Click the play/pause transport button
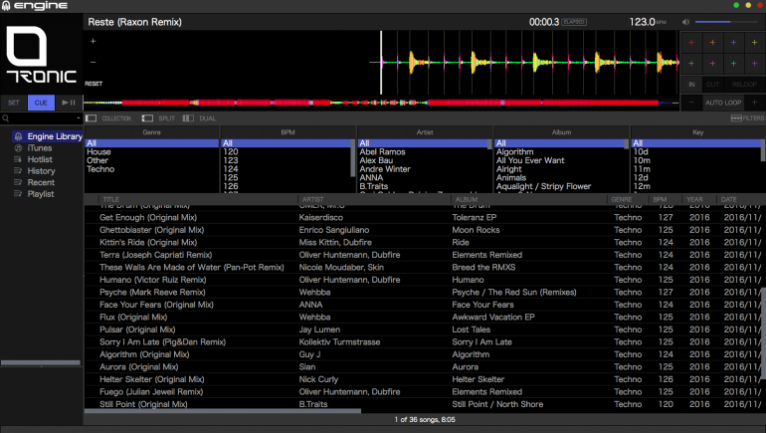The height and width of the screenshot is (433, 766). click(68, 102)
